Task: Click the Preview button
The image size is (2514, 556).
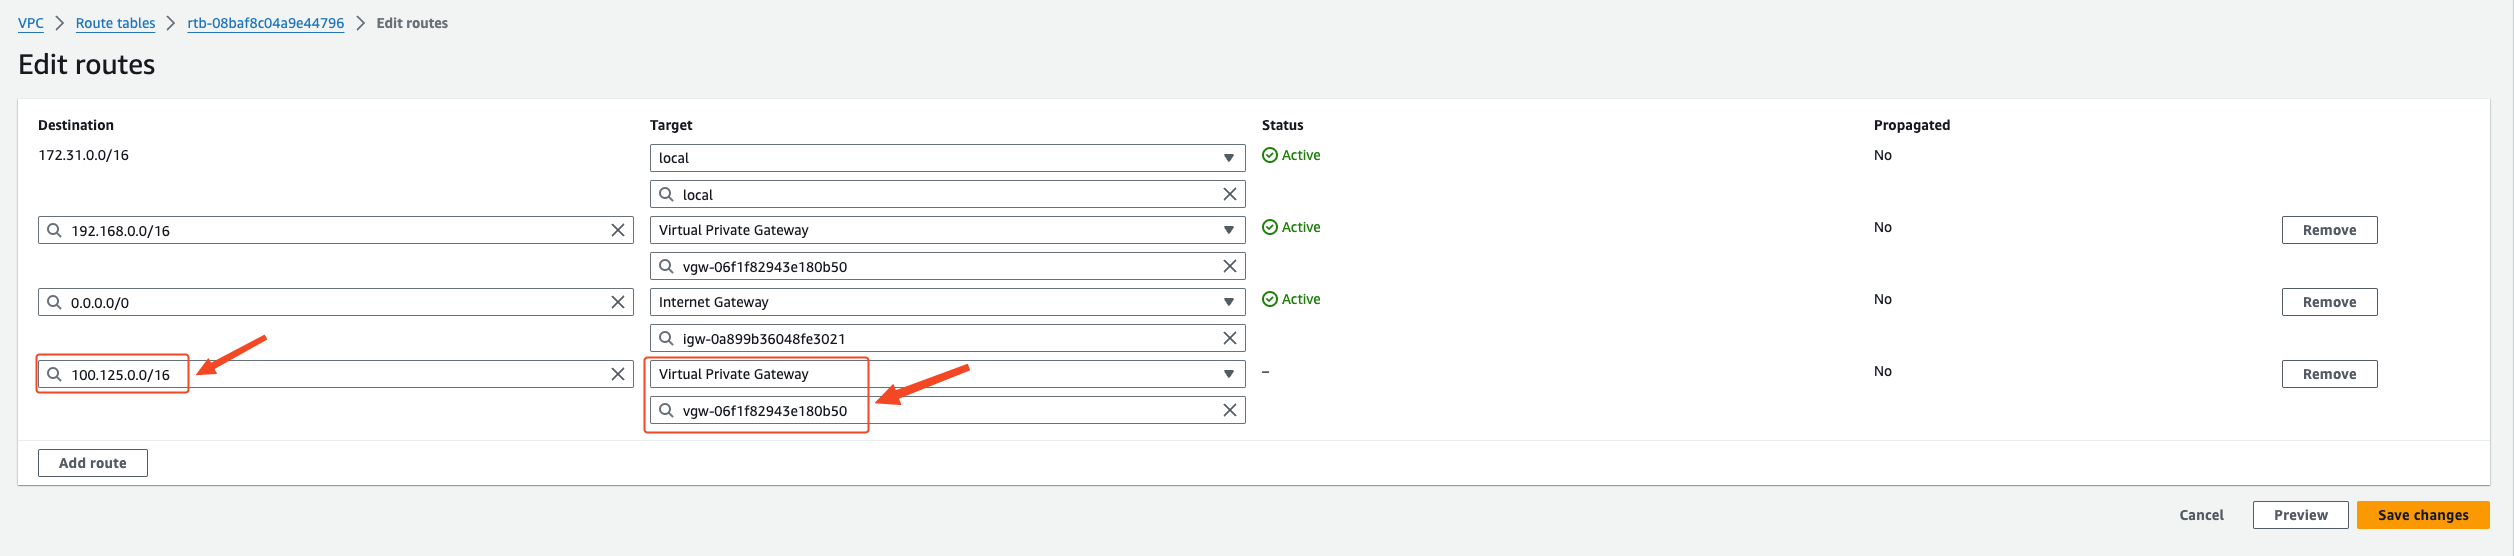Action: click(2300, 515)
